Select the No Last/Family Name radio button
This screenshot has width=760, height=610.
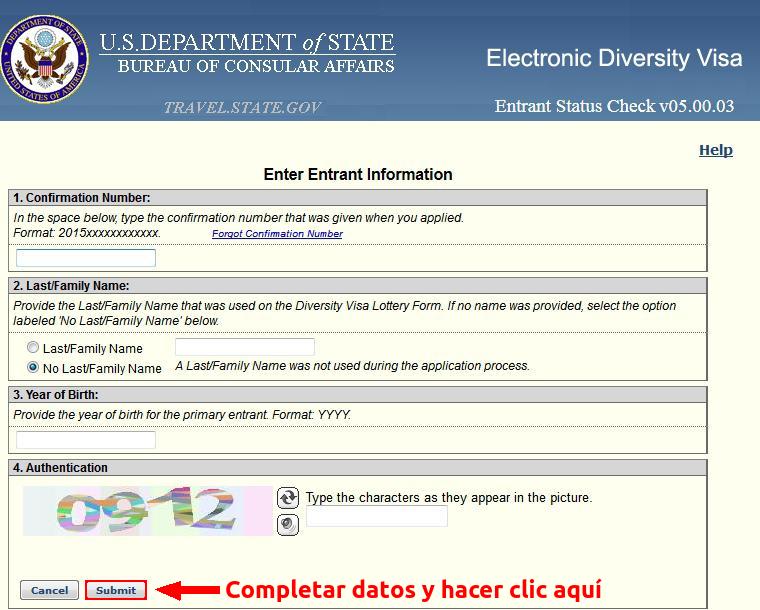32,367
